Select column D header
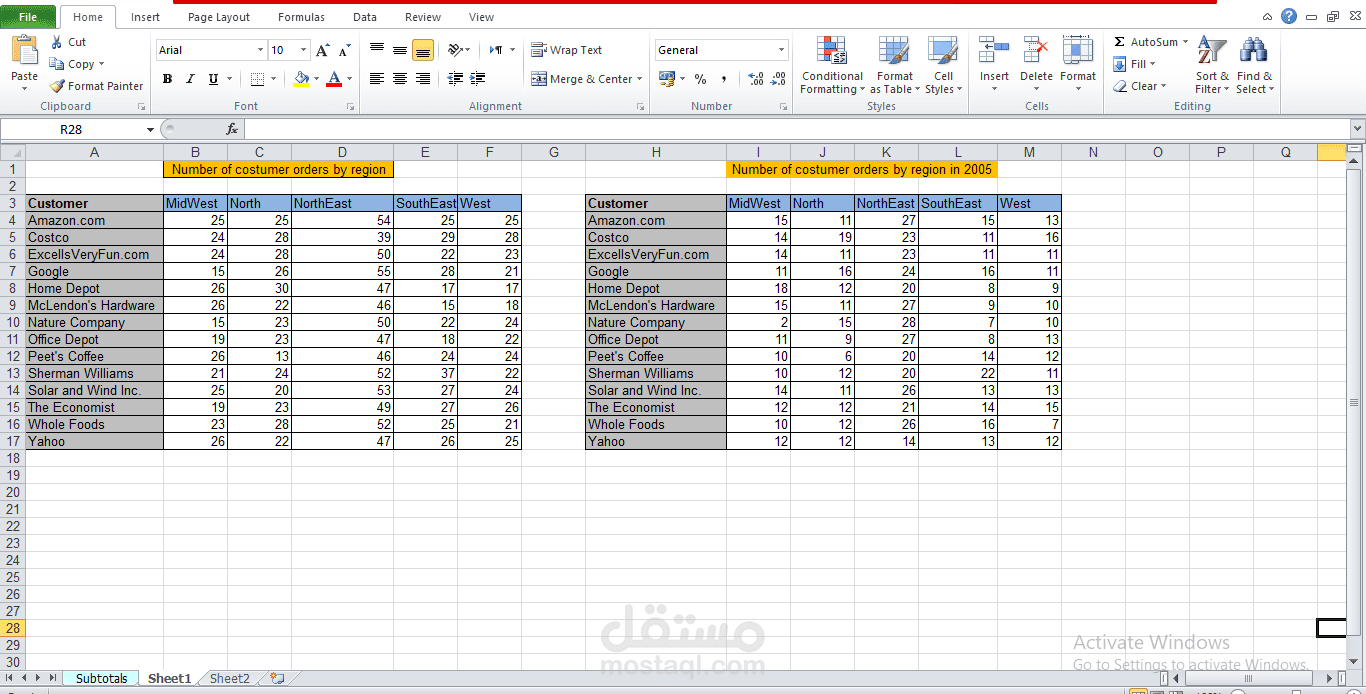Screen dimensions: 1366x694 342,152
